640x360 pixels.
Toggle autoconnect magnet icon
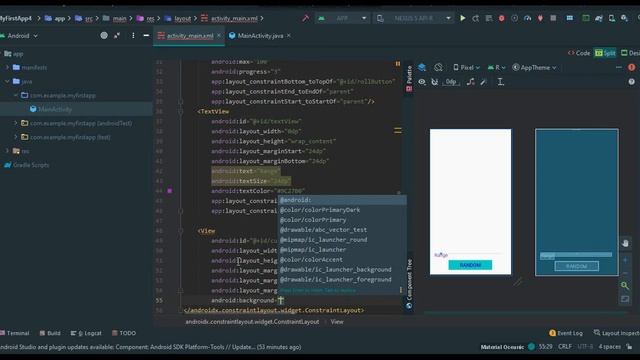click(435, 82)
